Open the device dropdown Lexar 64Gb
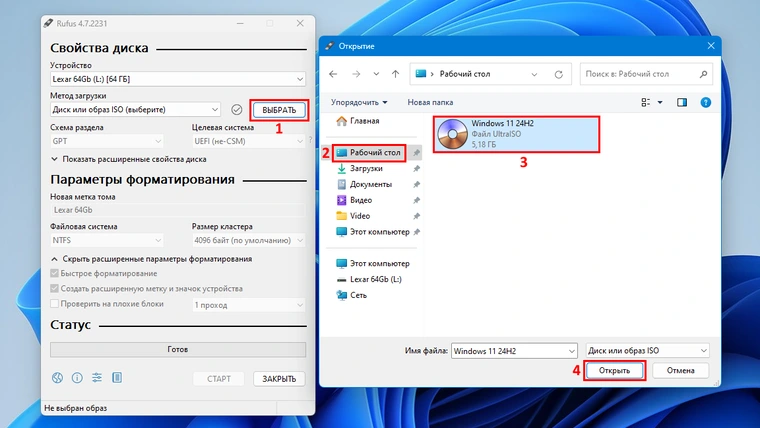 [178, 79]
